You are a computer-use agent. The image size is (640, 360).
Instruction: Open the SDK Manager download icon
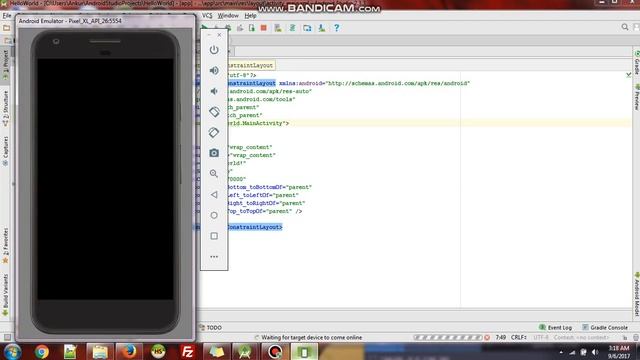point(322,28)
